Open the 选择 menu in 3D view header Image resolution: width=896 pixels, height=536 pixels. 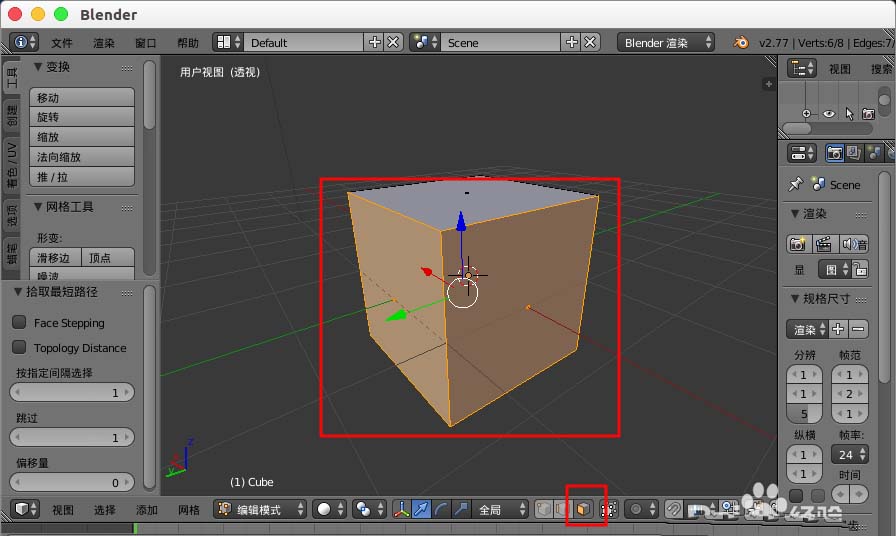point(105,509)
